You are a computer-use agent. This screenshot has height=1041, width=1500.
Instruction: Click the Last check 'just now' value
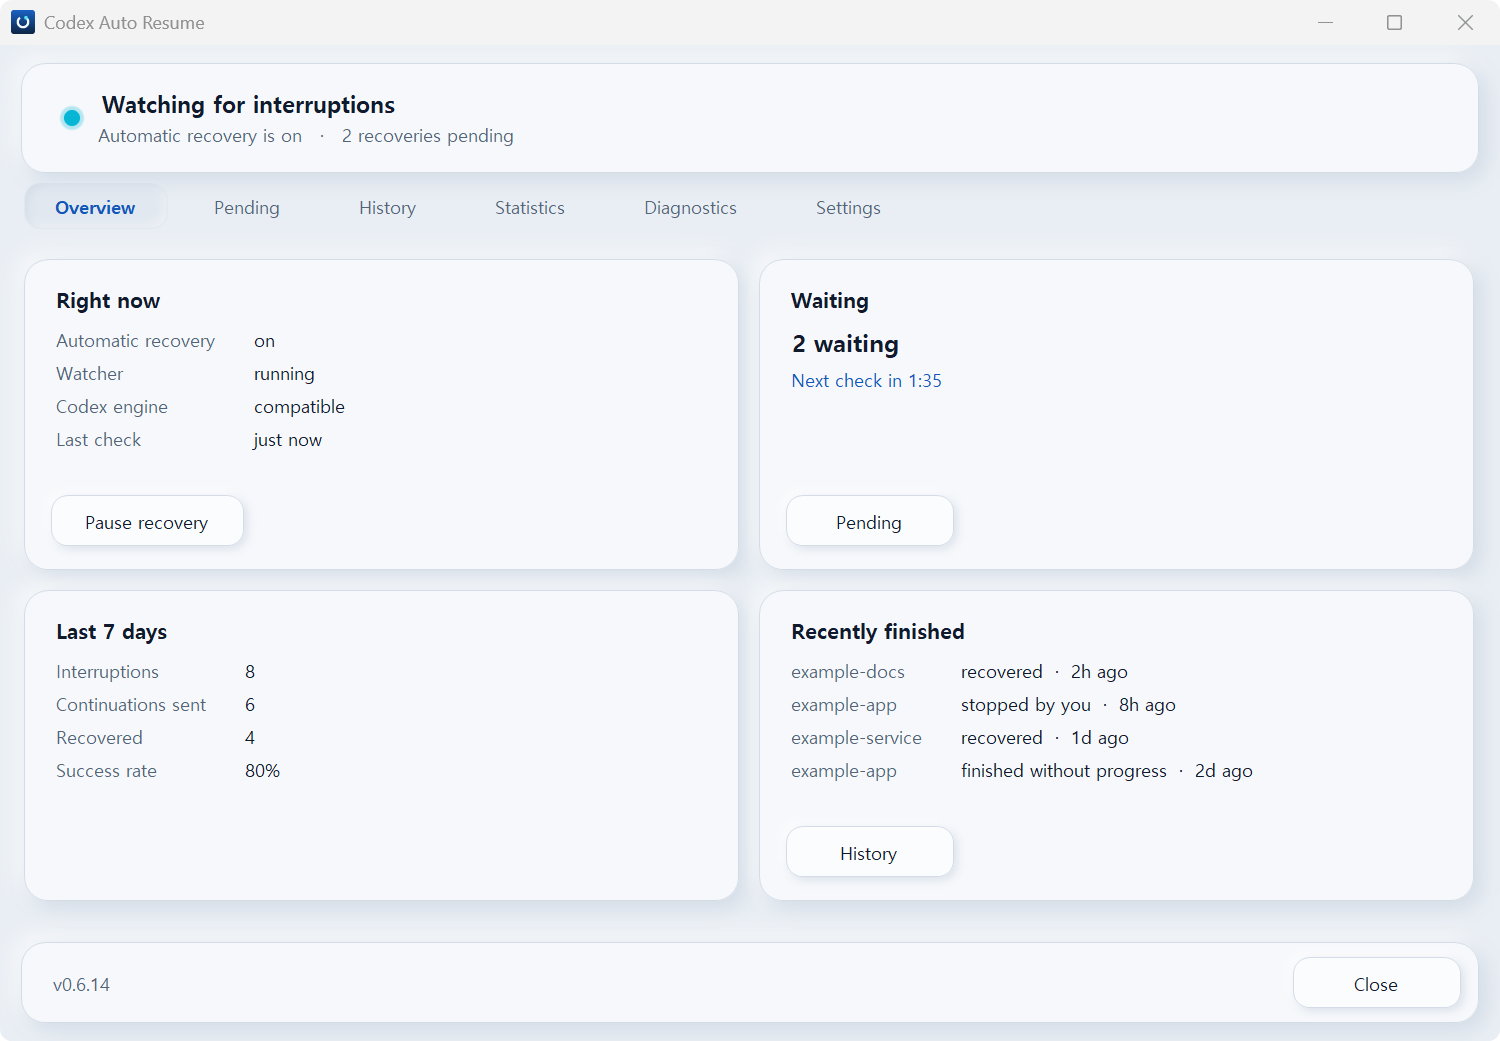tap(288, 440)
